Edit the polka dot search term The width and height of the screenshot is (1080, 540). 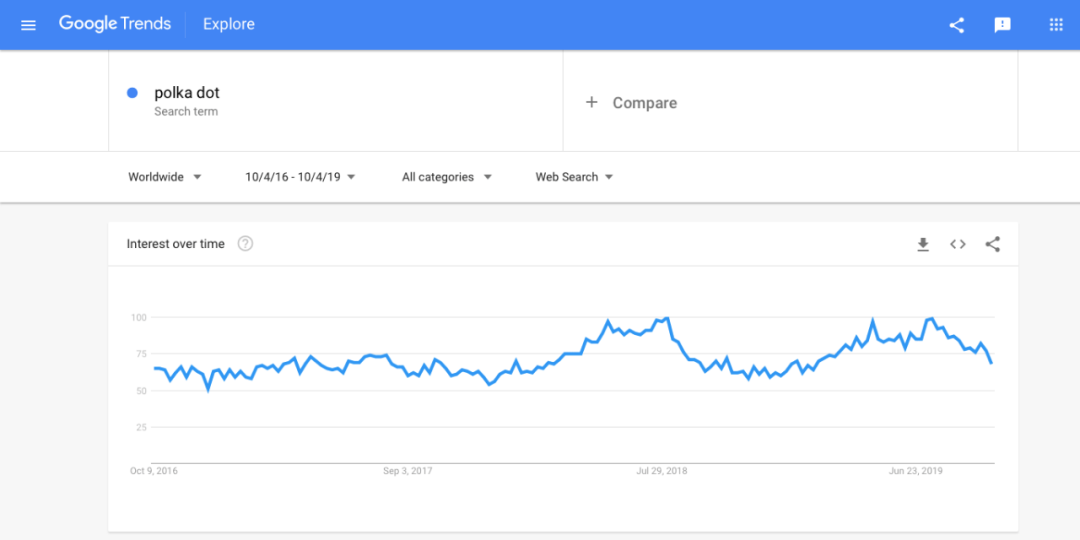click(x=187, y=93)
